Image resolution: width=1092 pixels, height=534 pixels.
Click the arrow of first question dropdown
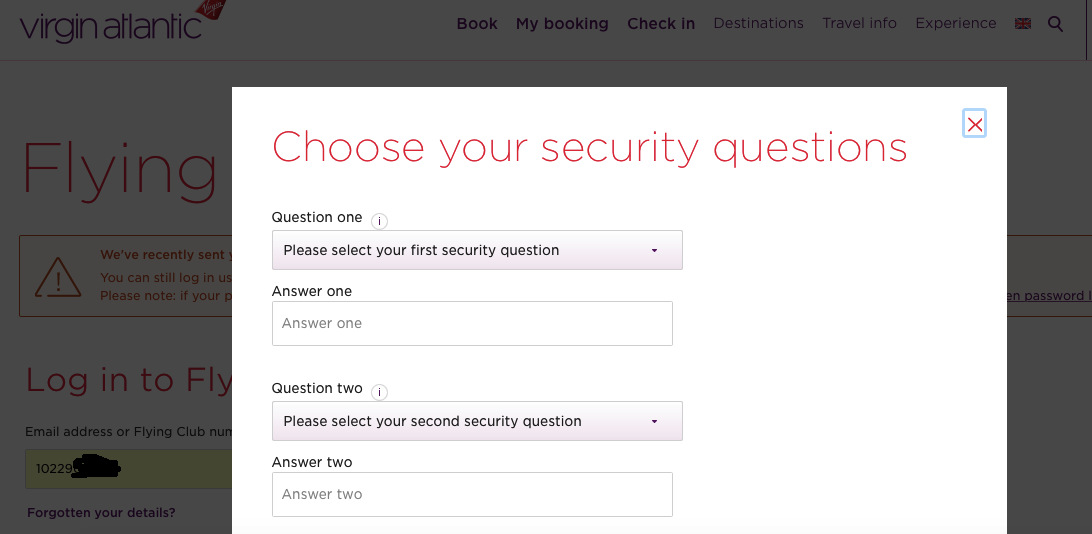[x=654, y=251]
